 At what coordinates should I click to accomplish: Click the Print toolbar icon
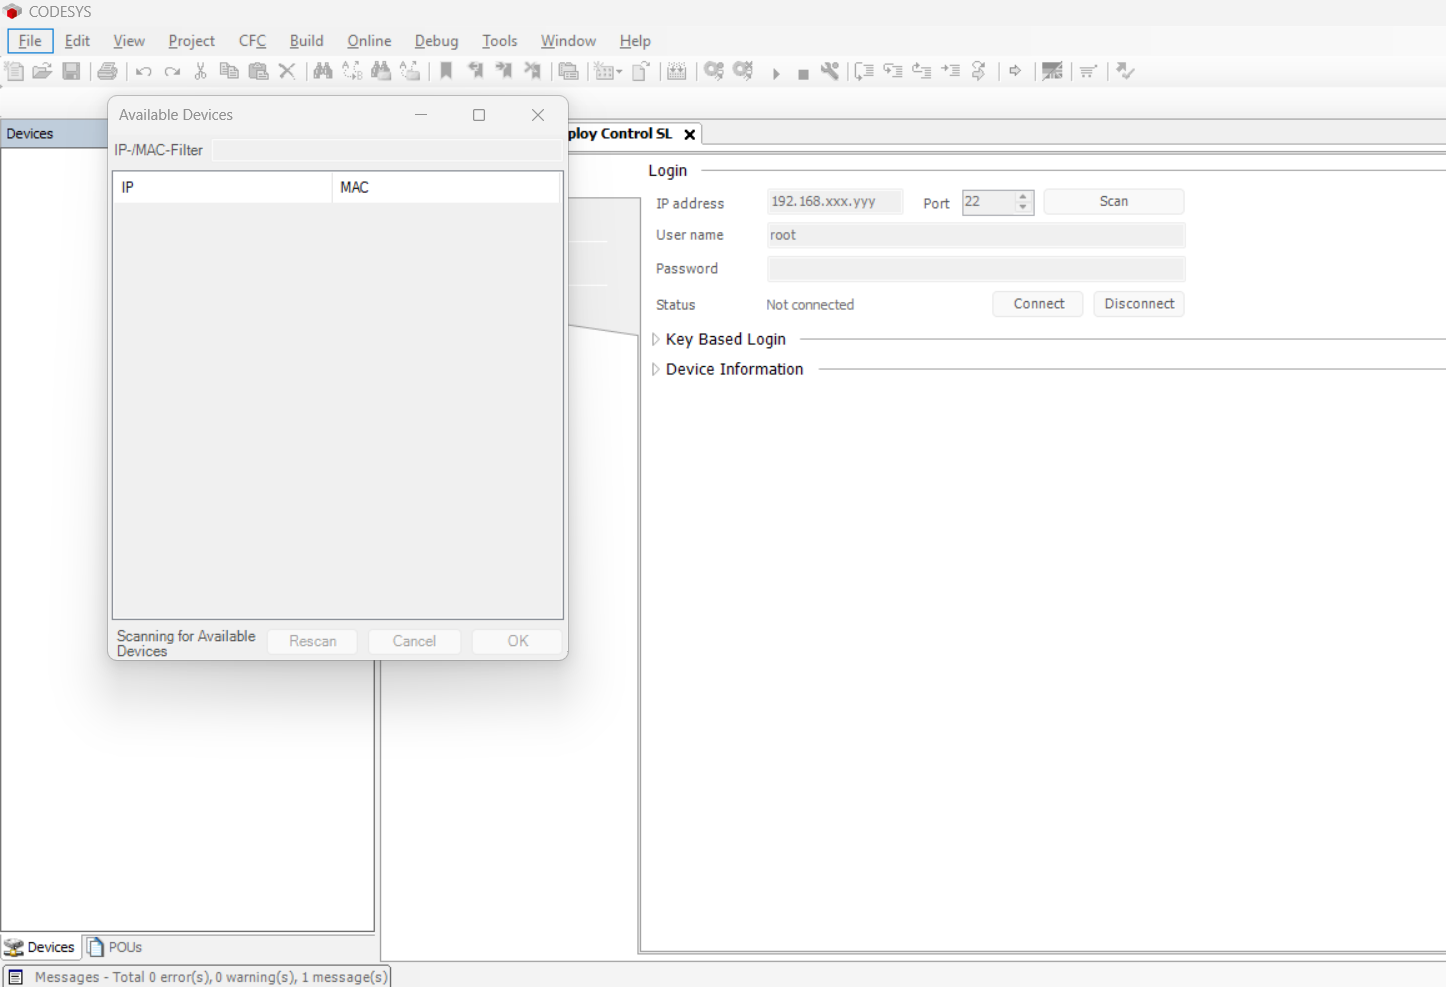pyautogui.click(x=107, y=71)
